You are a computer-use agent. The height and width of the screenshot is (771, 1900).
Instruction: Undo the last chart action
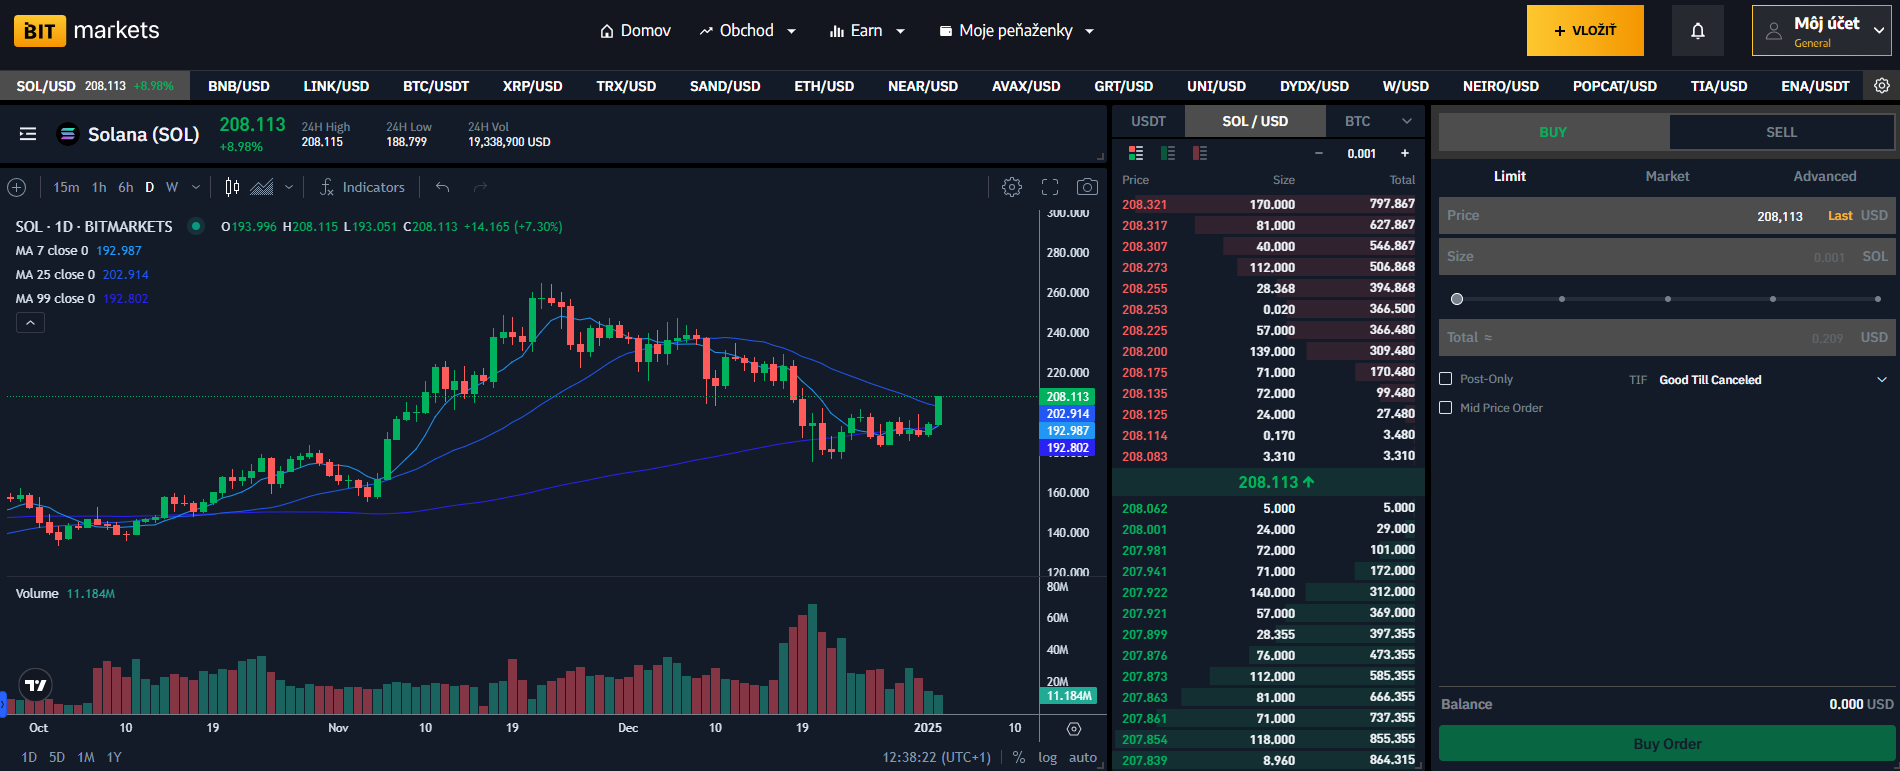(x=443, y=187)
